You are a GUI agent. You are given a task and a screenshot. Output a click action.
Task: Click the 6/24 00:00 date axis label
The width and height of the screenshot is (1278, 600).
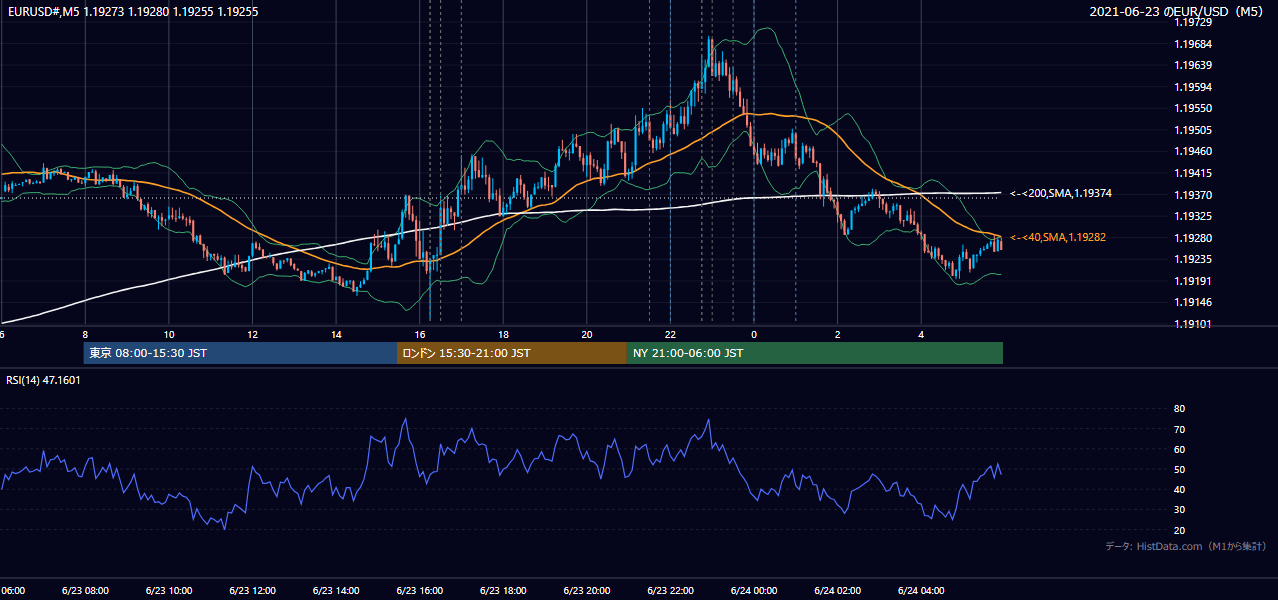(x=754, y=590)
